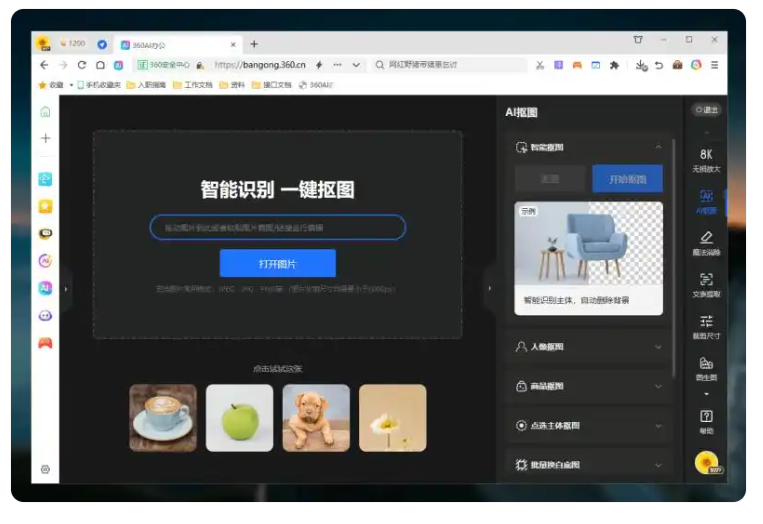Try the coffee cup sample image
The width and height of the screenshot is (763, 524).
163,418
